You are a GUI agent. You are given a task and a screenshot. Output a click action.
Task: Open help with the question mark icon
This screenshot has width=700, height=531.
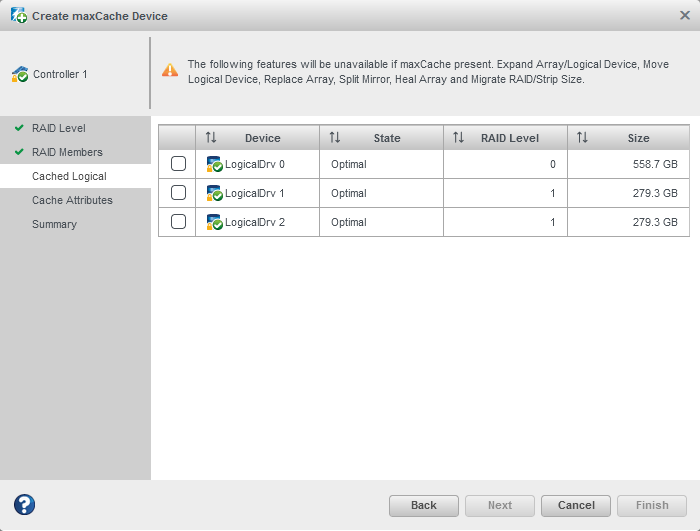coord(24,505)
